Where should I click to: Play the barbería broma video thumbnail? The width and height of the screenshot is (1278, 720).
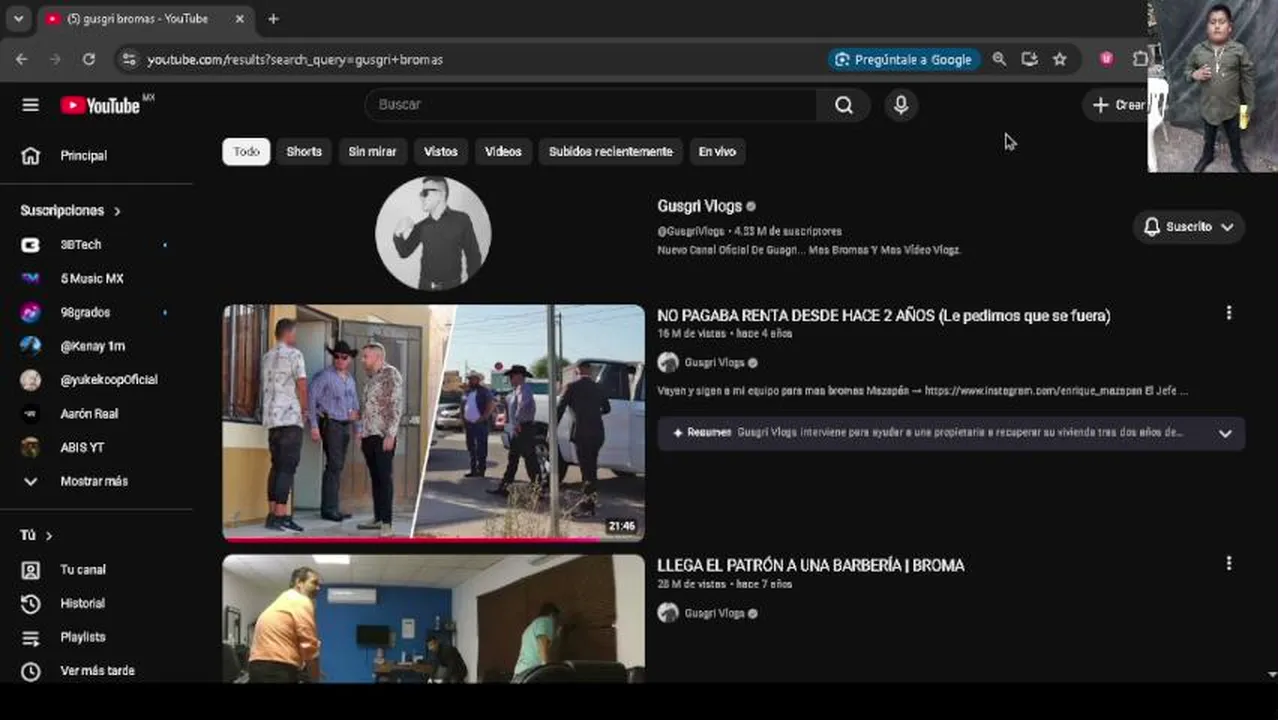coord(433,619)
